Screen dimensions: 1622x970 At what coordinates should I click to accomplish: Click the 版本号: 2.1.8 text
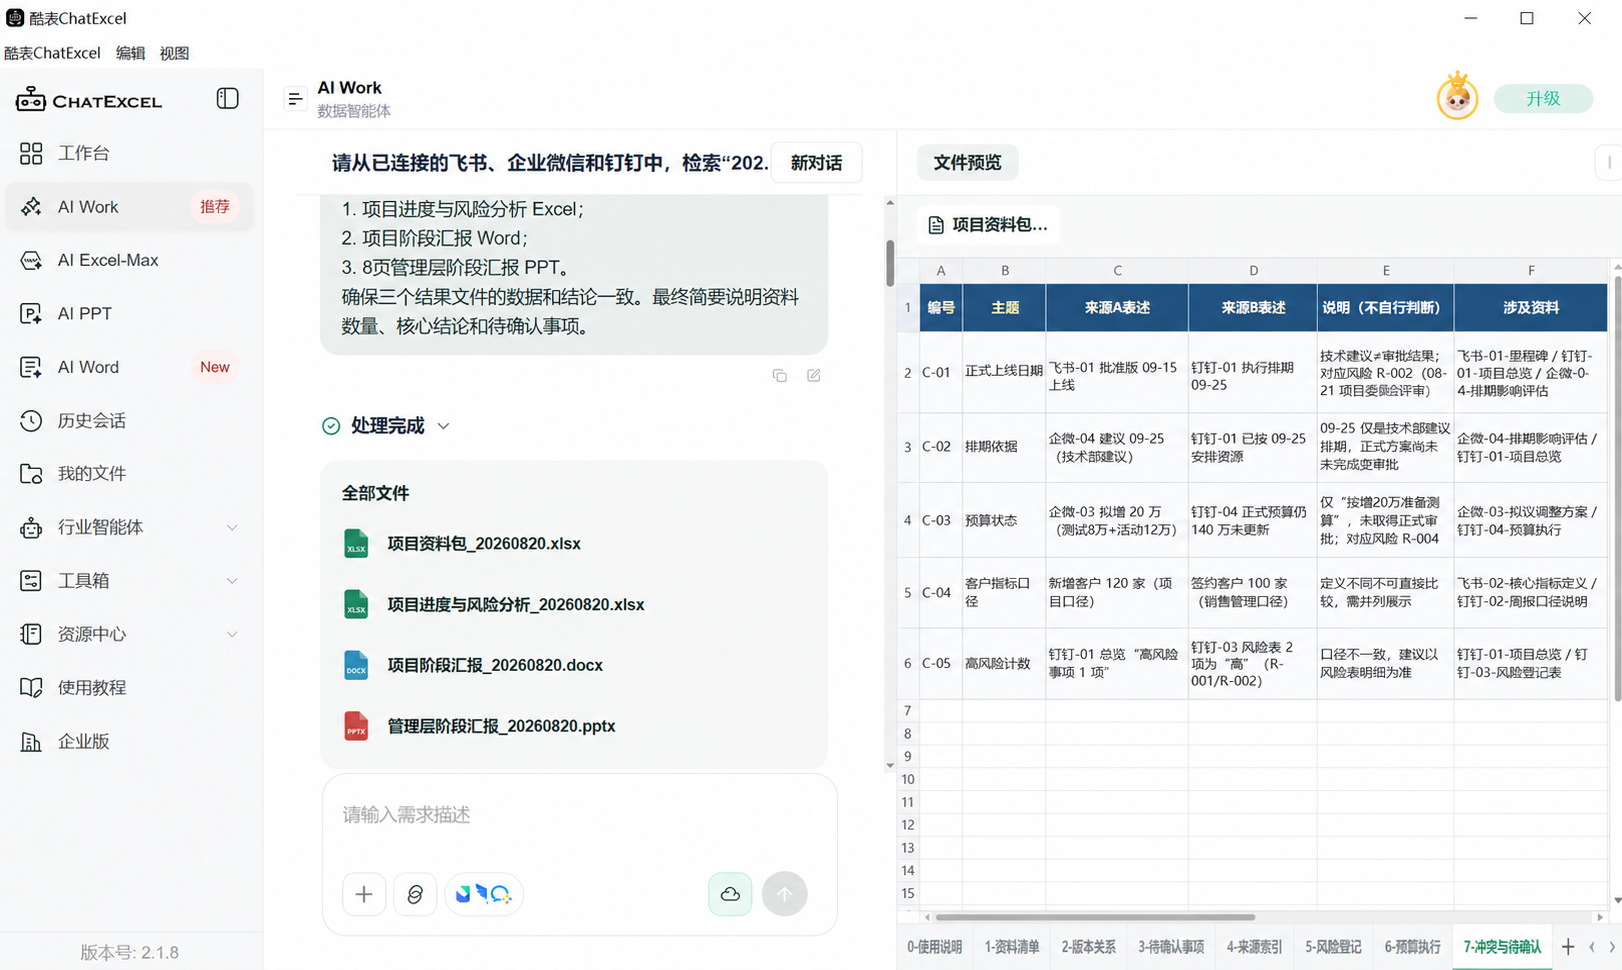130,953
